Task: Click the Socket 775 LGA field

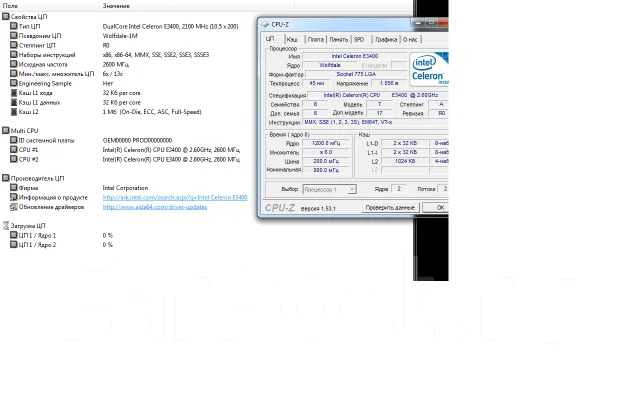Action: pyautogui.click(x=356, y=74)
